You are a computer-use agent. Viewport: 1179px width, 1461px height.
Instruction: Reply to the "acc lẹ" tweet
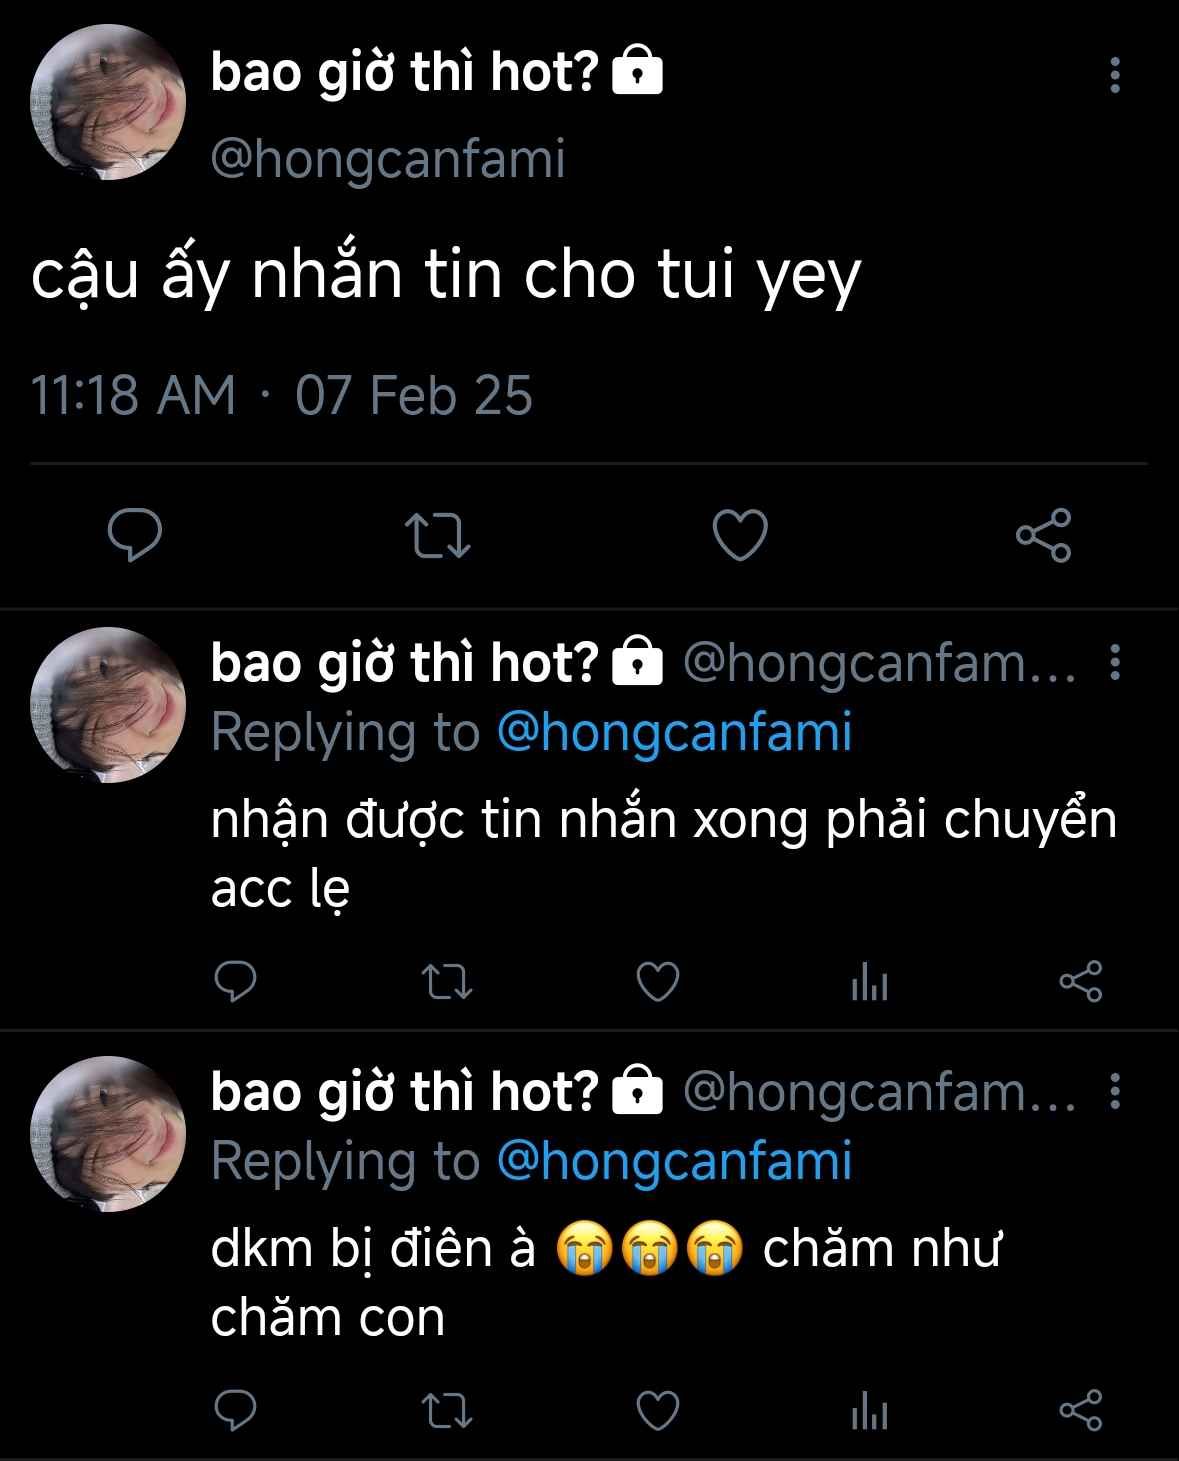pyautogui.click(x=236, y=982)
